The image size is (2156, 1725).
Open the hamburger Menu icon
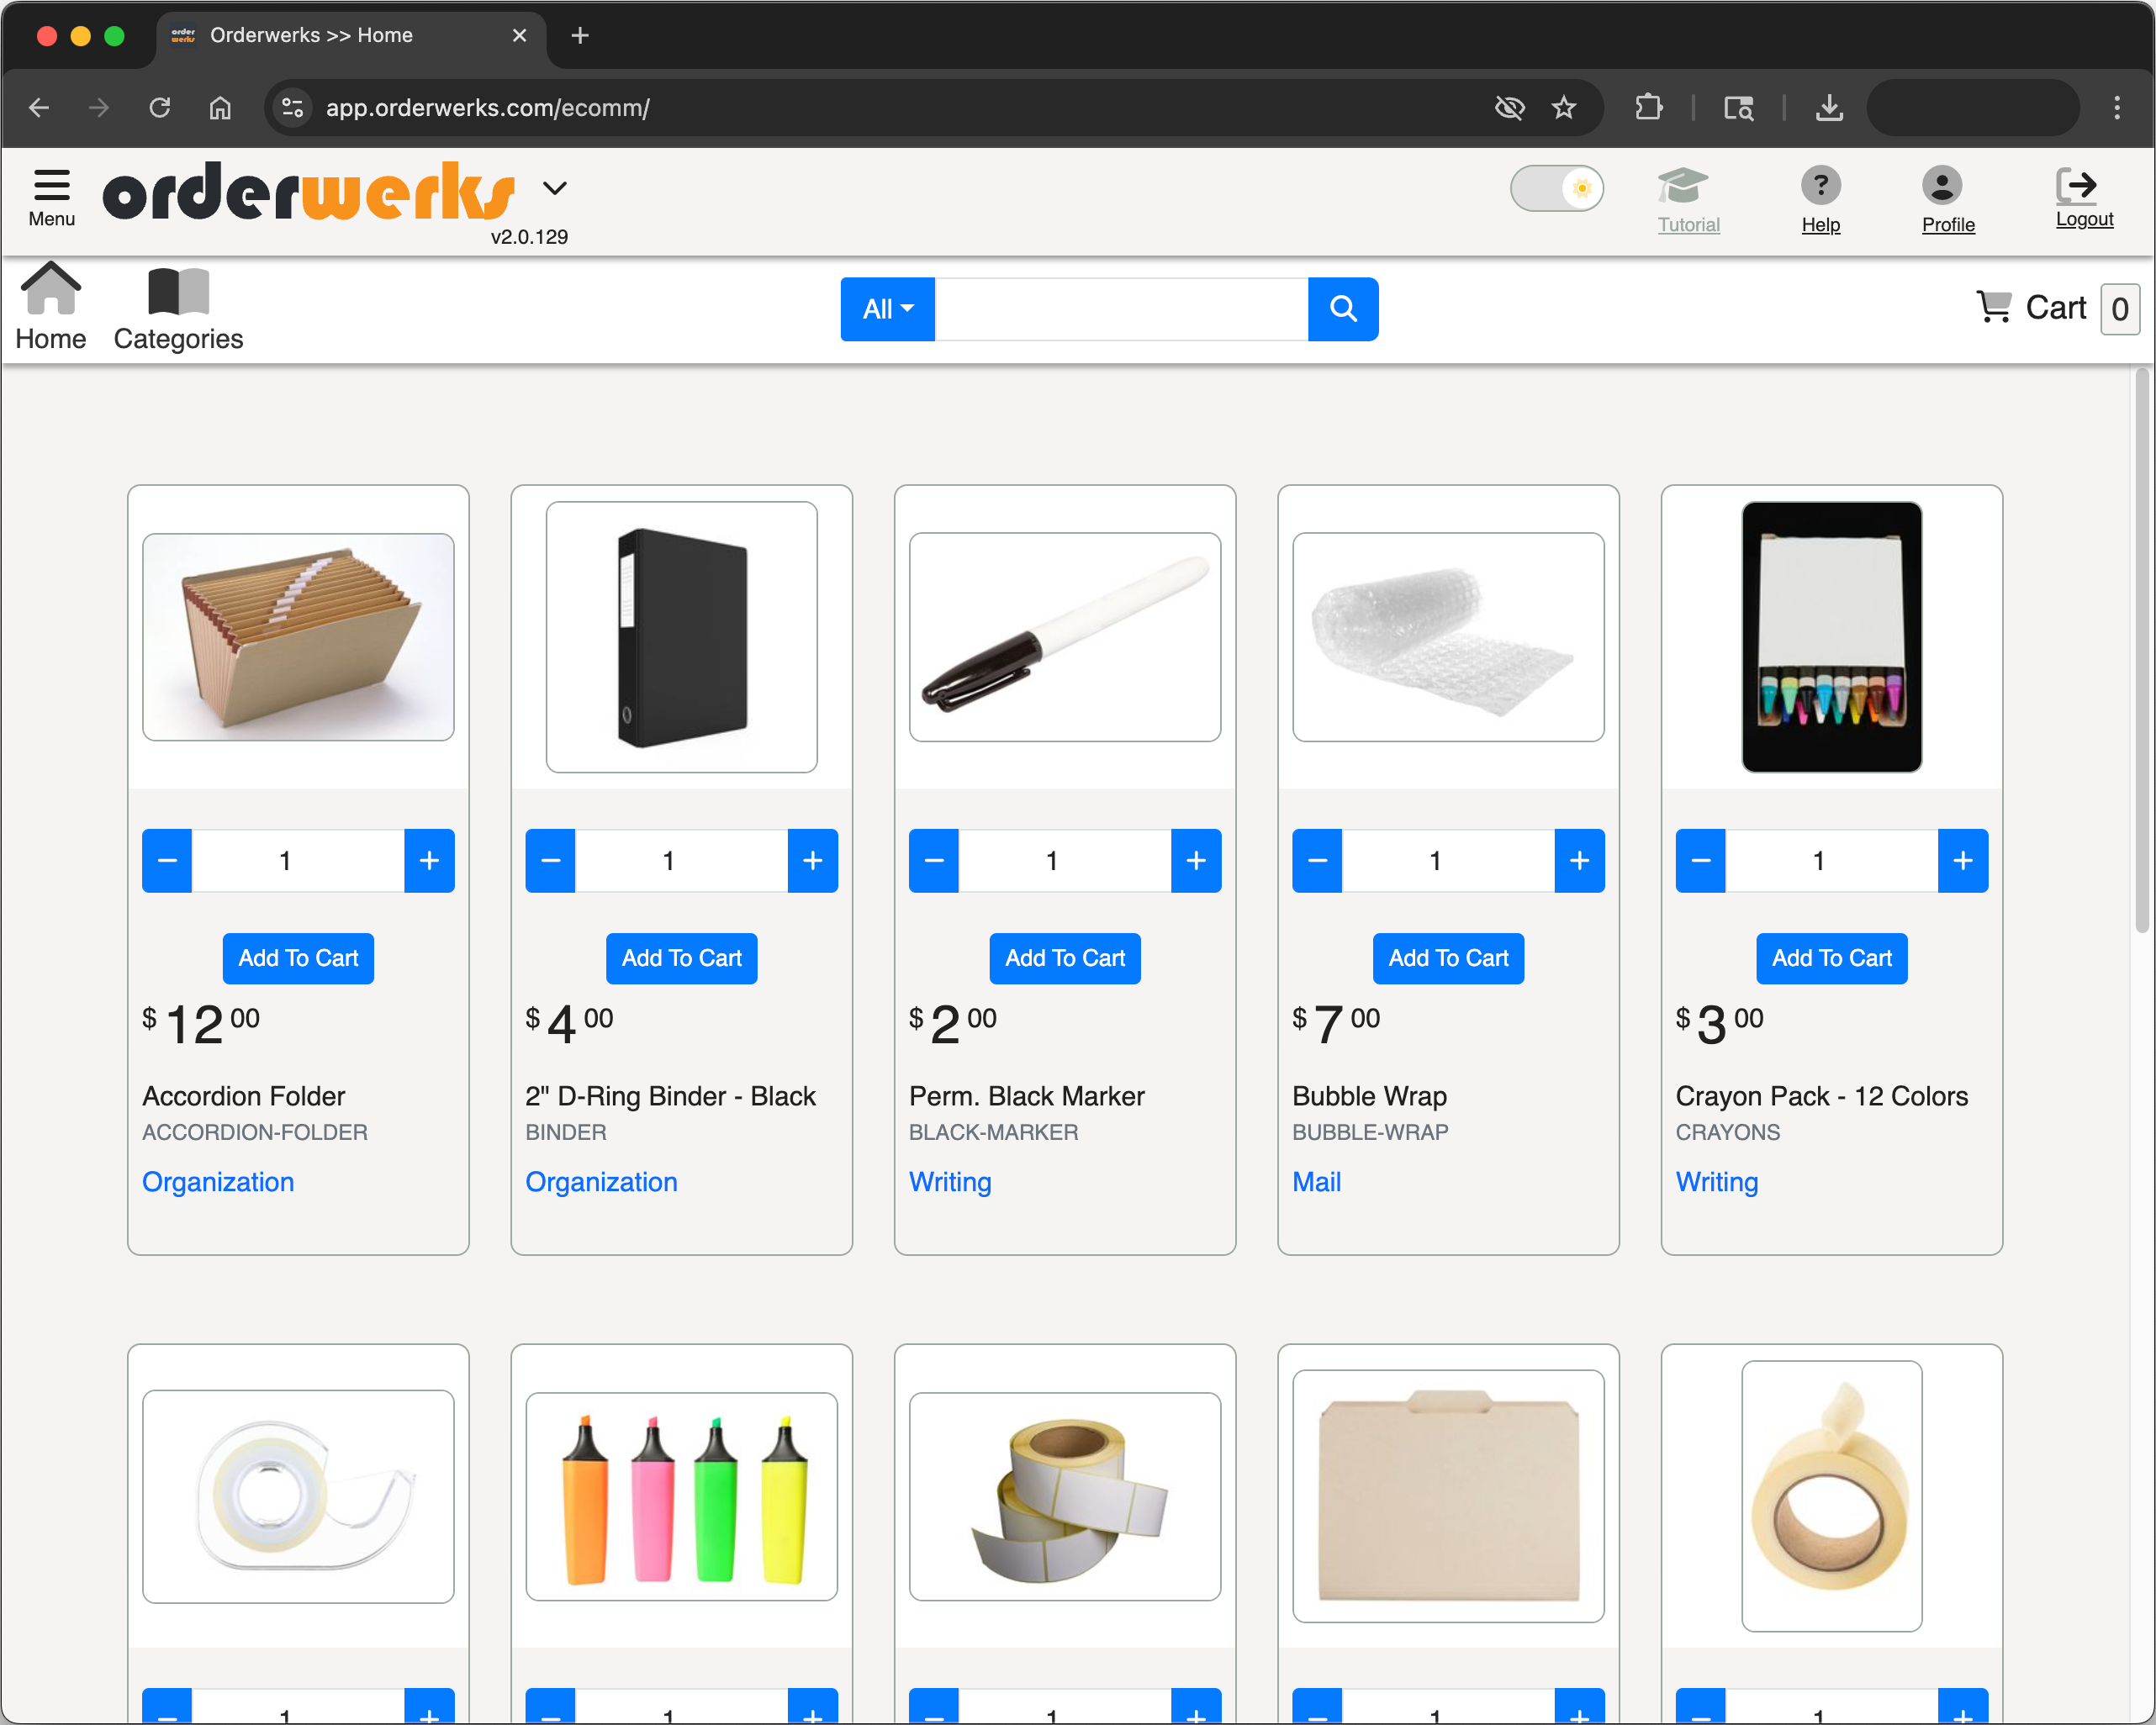tap(51, 186)
